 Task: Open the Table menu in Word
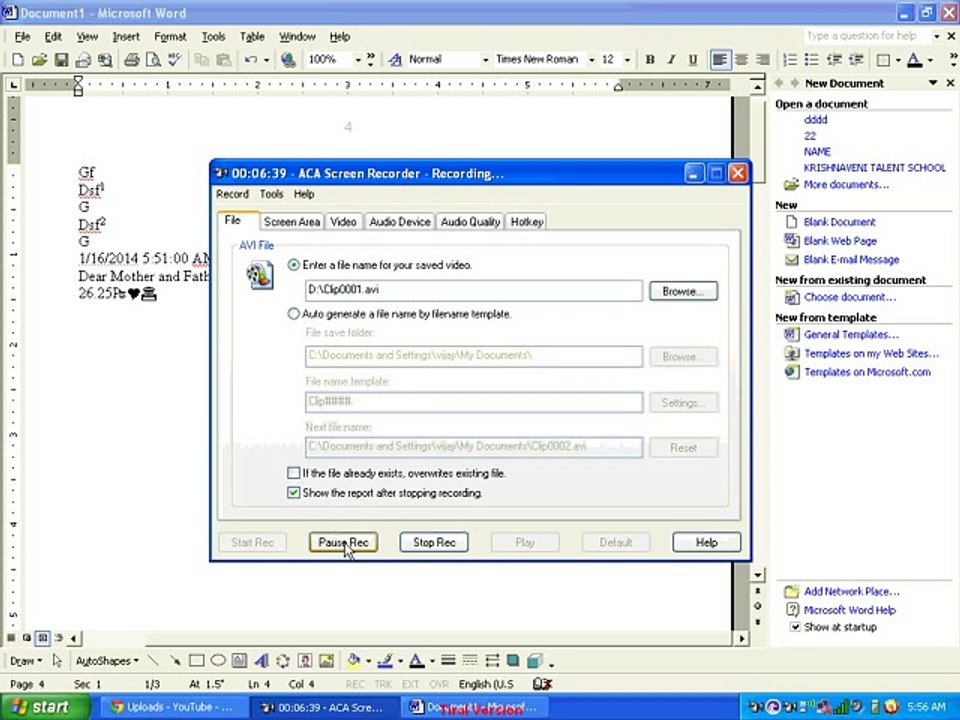tap(252, 37)
